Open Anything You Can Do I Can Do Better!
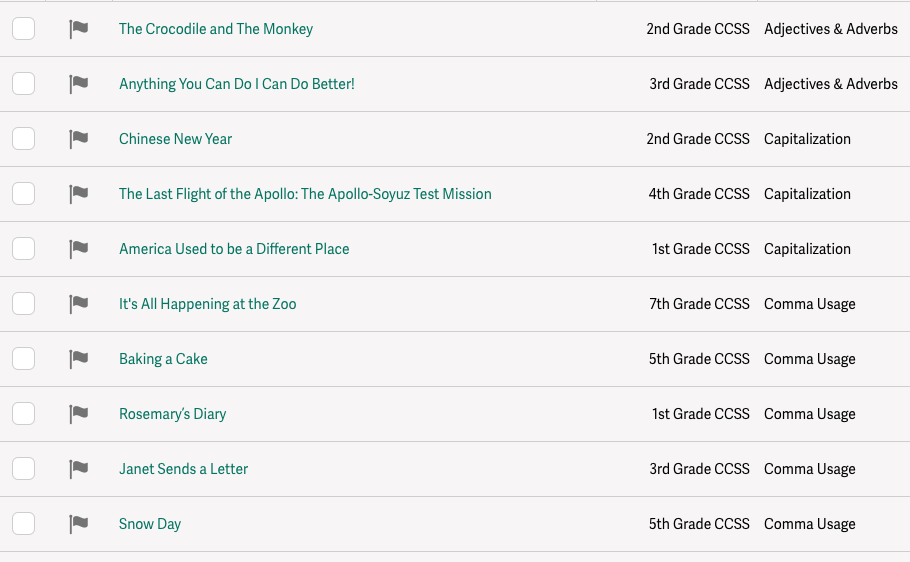Image resolution: width=910 pixels, height=562 pixels. (x=237, y=84)
